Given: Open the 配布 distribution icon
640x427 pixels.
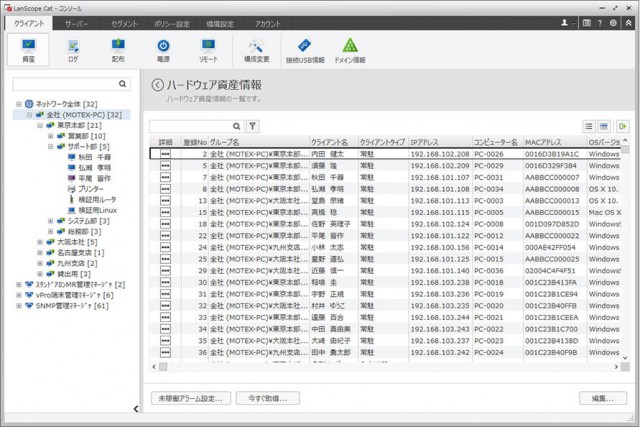Looking at the screenshot, I should pos(118,50).
